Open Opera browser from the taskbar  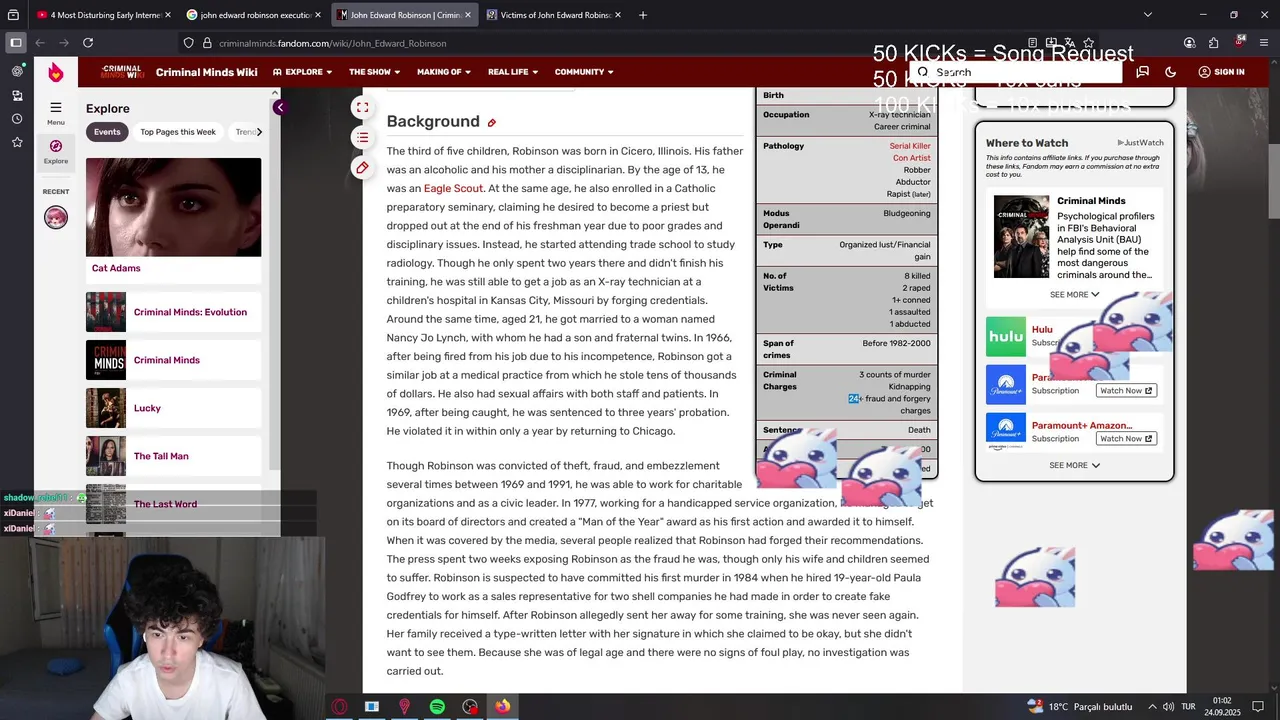pos(340,707)
